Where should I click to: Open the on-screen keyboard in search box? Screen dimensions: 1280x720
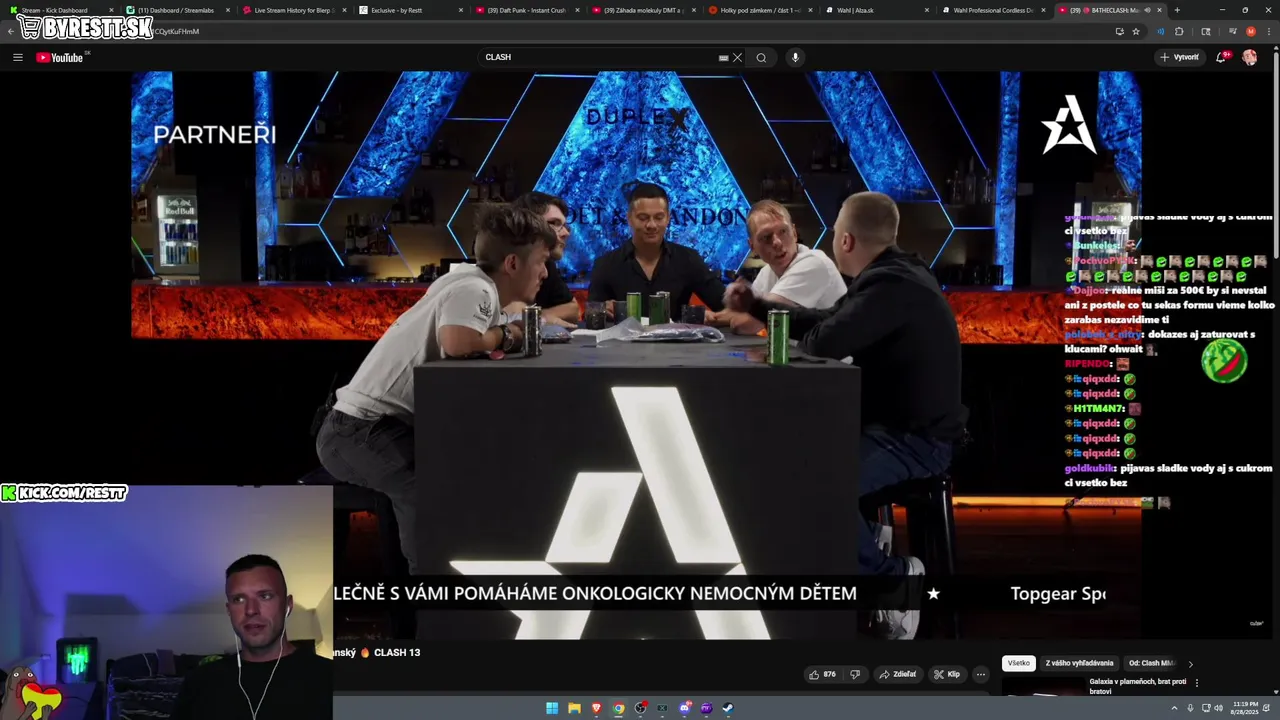[723, 57]
